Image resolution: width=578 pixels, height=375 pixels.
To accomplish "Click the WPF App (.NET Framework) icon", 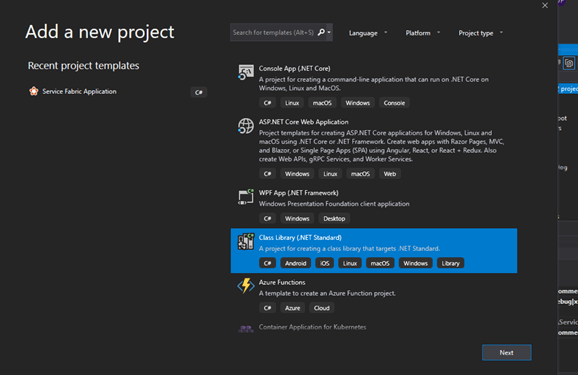I will tap(246, 197).
